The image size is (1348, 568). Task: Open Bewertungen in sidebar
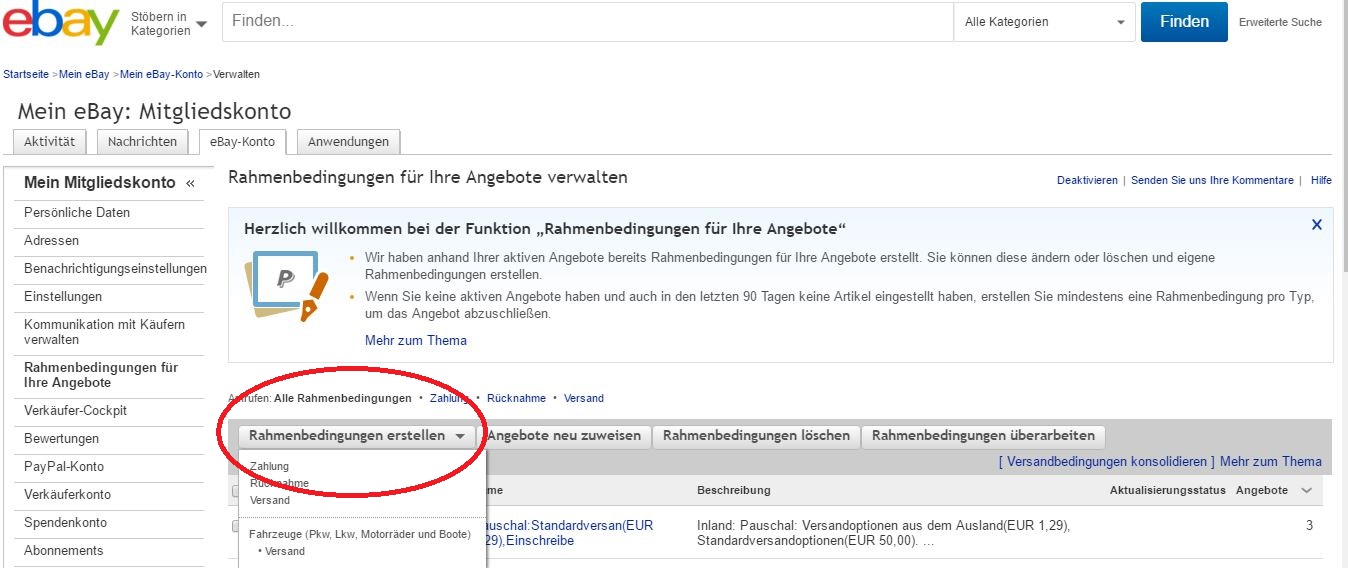(x=61, y=438)
